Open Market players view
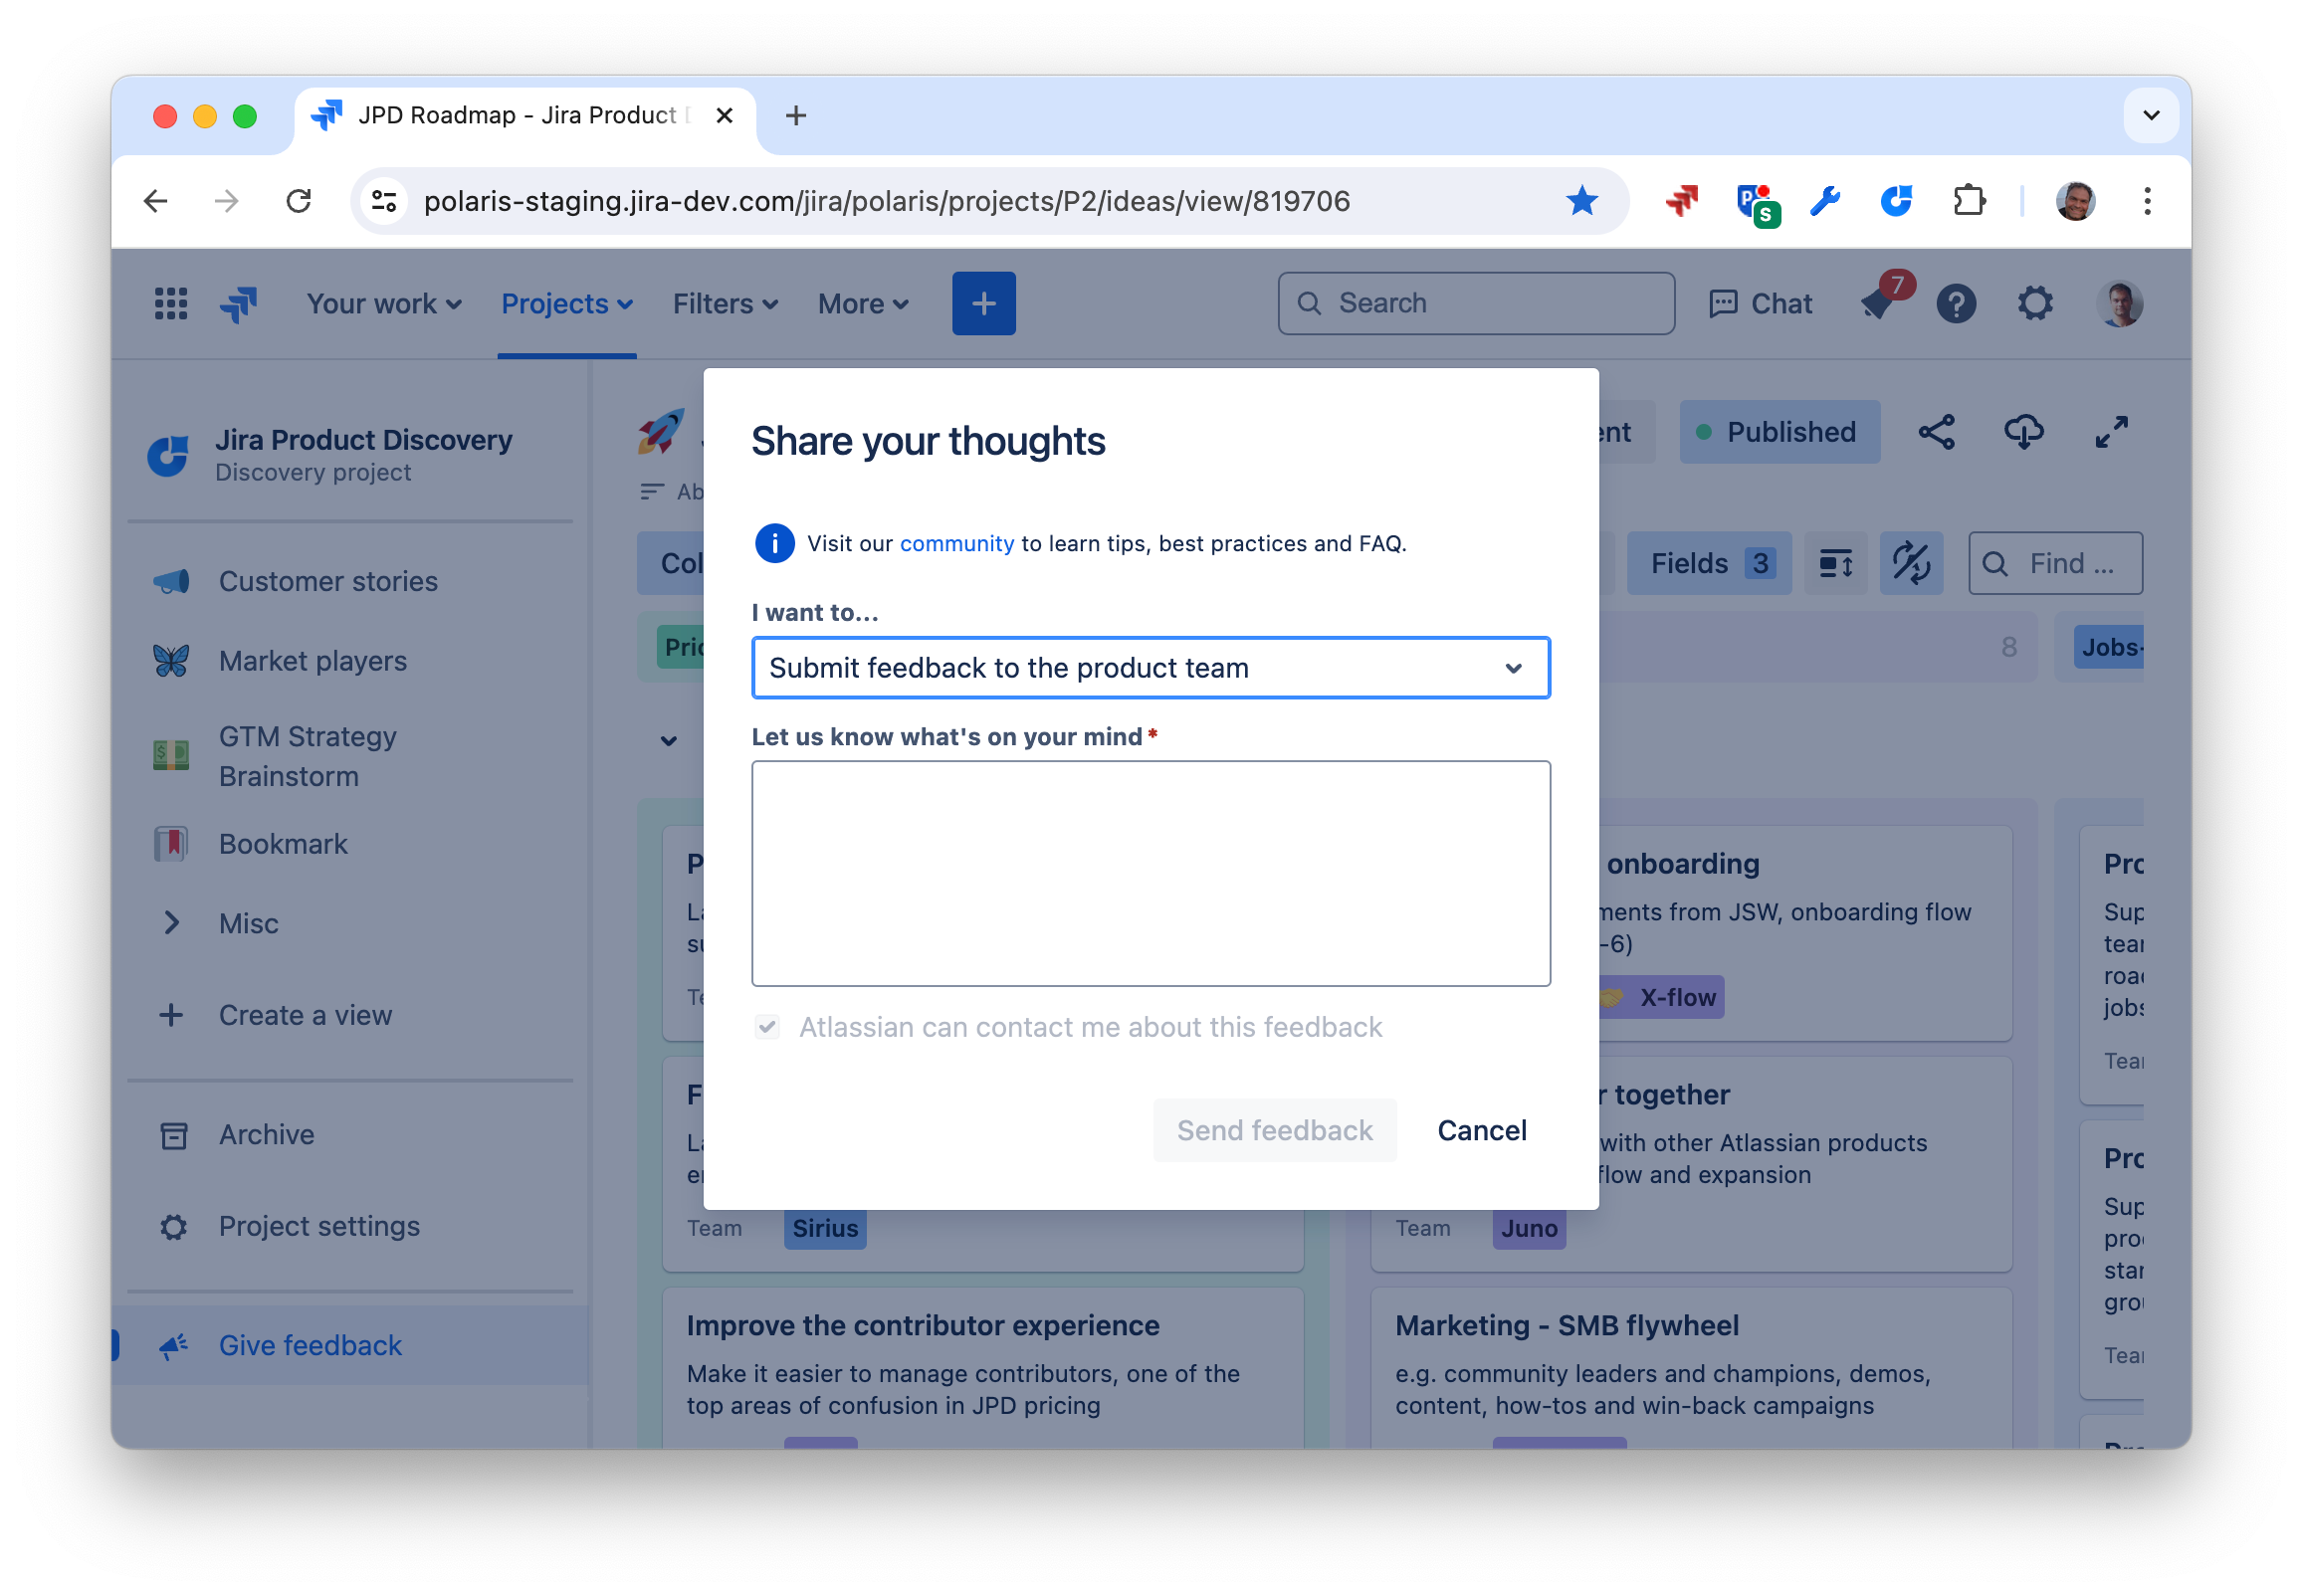2303x1596 pixels. 312,661
